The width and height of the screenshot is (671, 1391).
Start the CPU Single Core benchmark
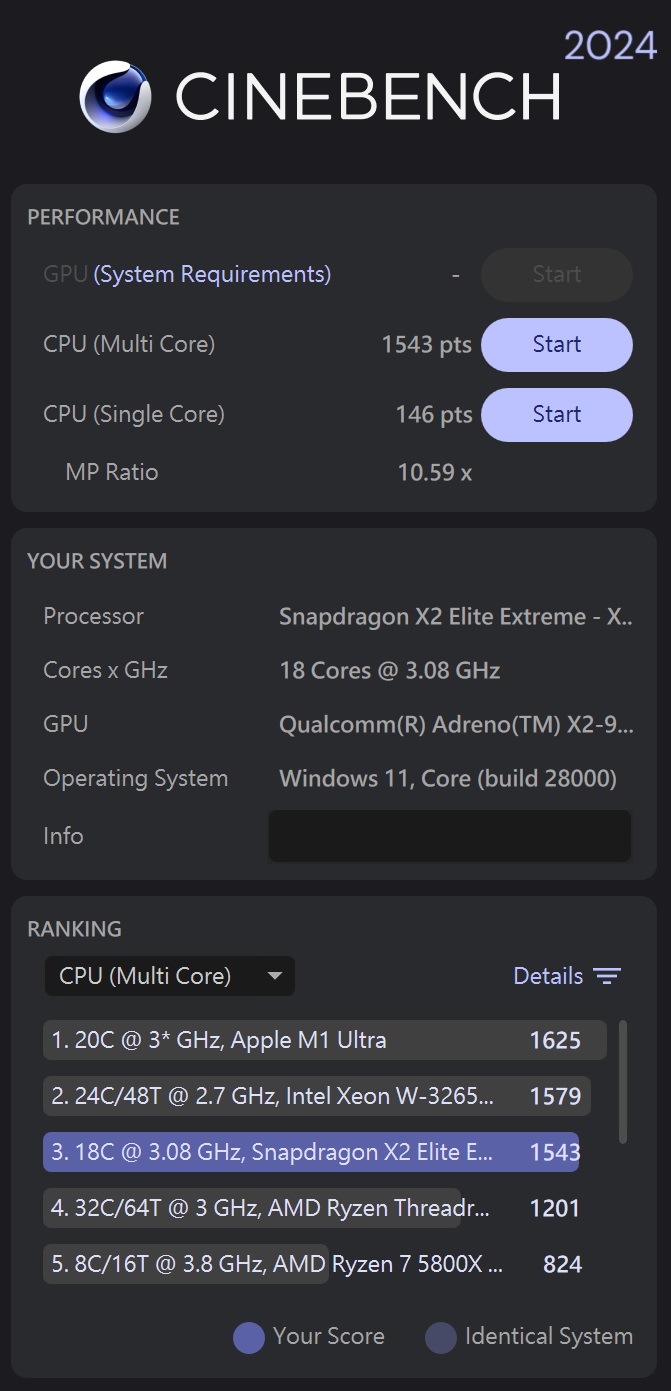[x=557, y=415]
